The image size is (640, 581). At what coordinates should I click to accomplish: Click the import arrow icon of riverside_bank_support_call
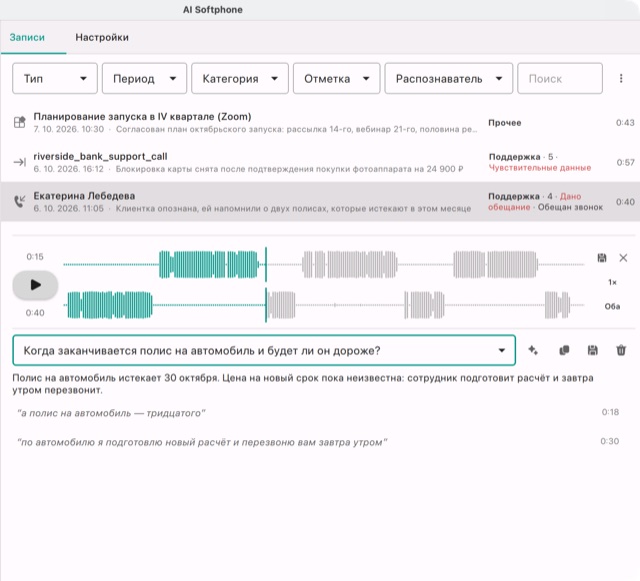(20, 162)
